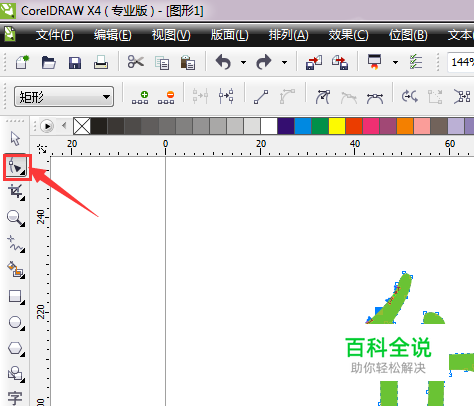Convert line to curve
The image size is (474, 406).
(x=287, y=97)
